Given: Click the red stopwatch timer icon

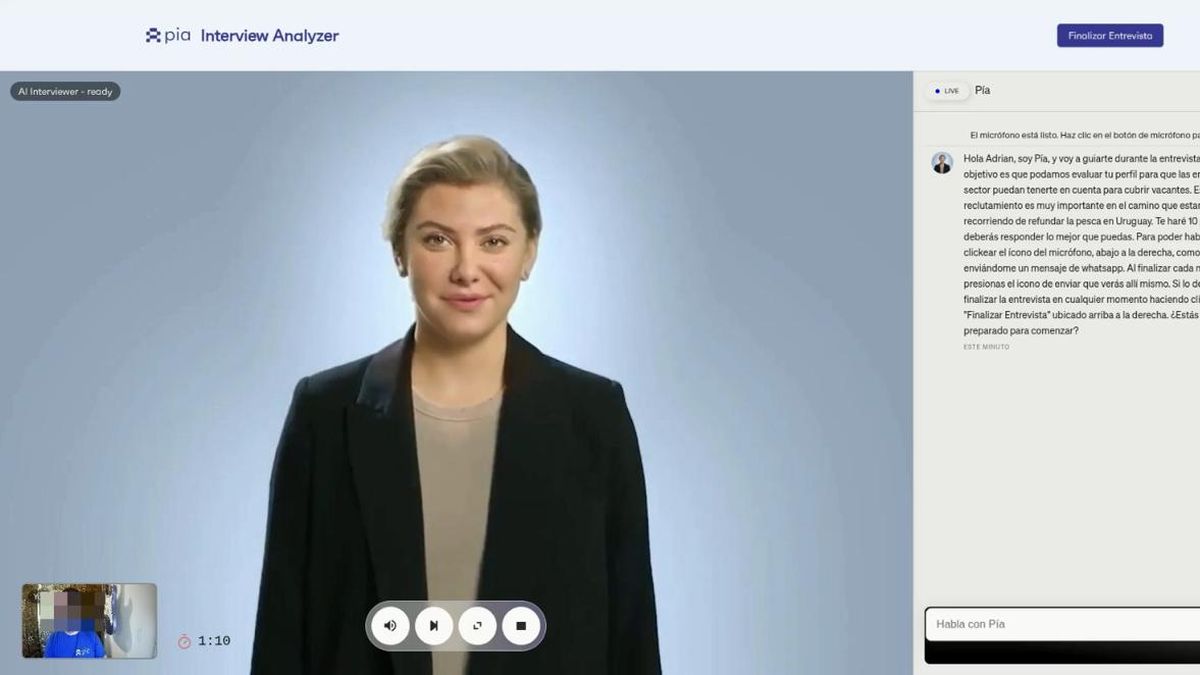Looking at the screenshot, I should [184, 641].
